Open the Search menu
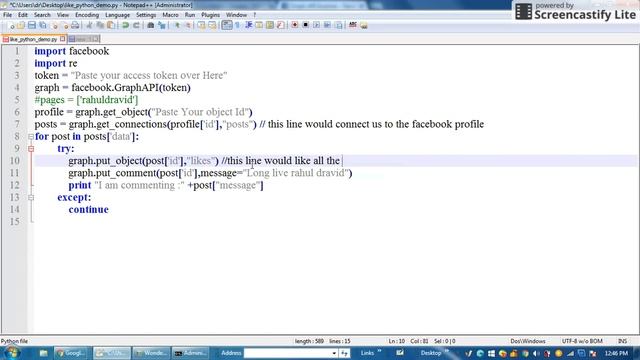The height and width of the screenshot is (360, 640). coord(42,15)
